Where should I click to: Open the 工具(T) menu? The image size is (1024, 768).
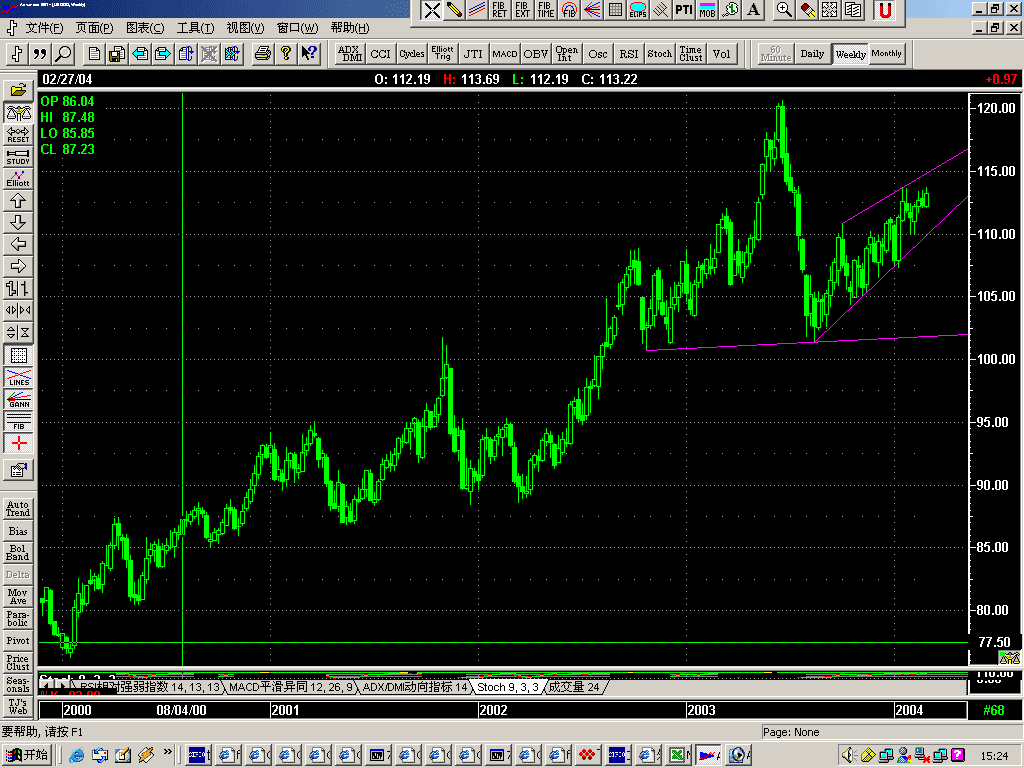click(x=195, y=28)
